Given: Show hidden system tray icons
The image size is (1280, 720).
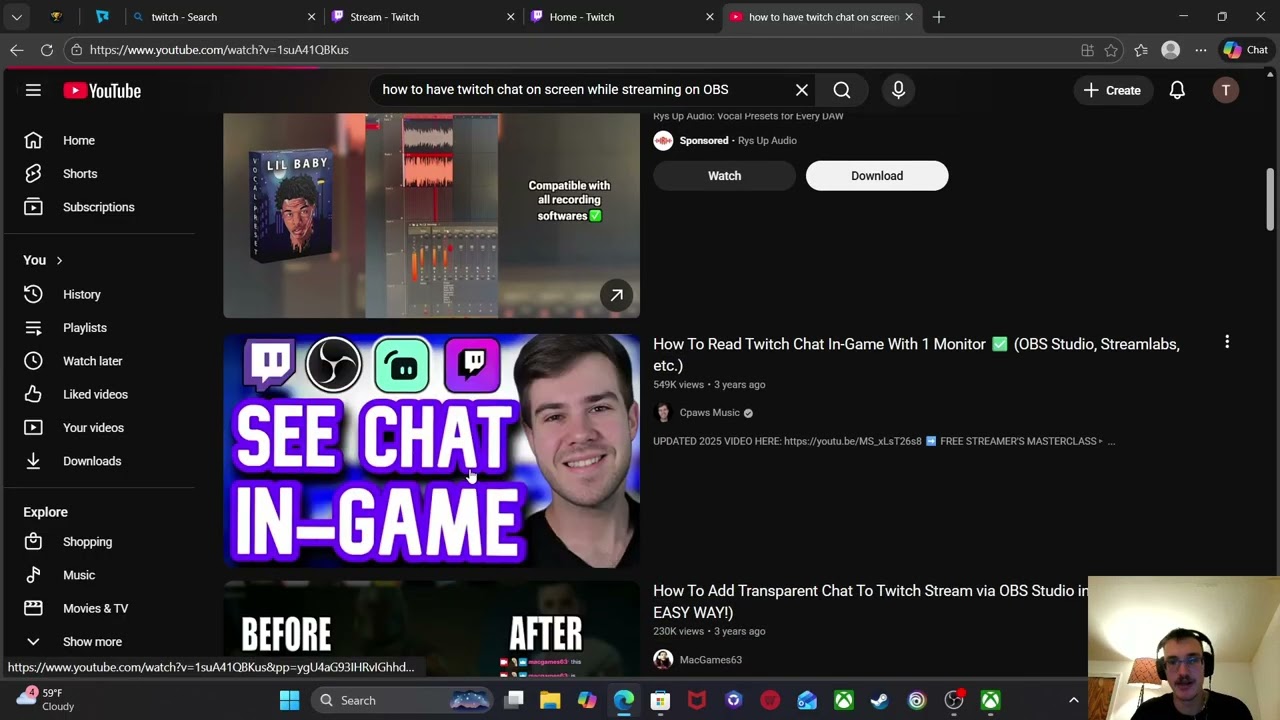Looking at the screenshot, I should [x=1074, y=701].
